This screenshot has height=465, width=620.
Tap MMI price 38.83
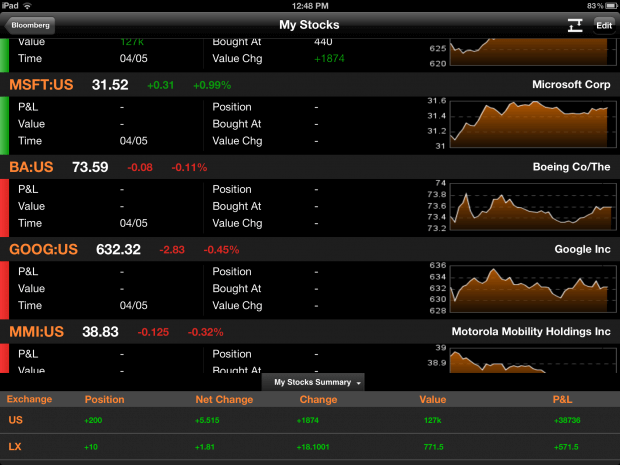[100, 332]
